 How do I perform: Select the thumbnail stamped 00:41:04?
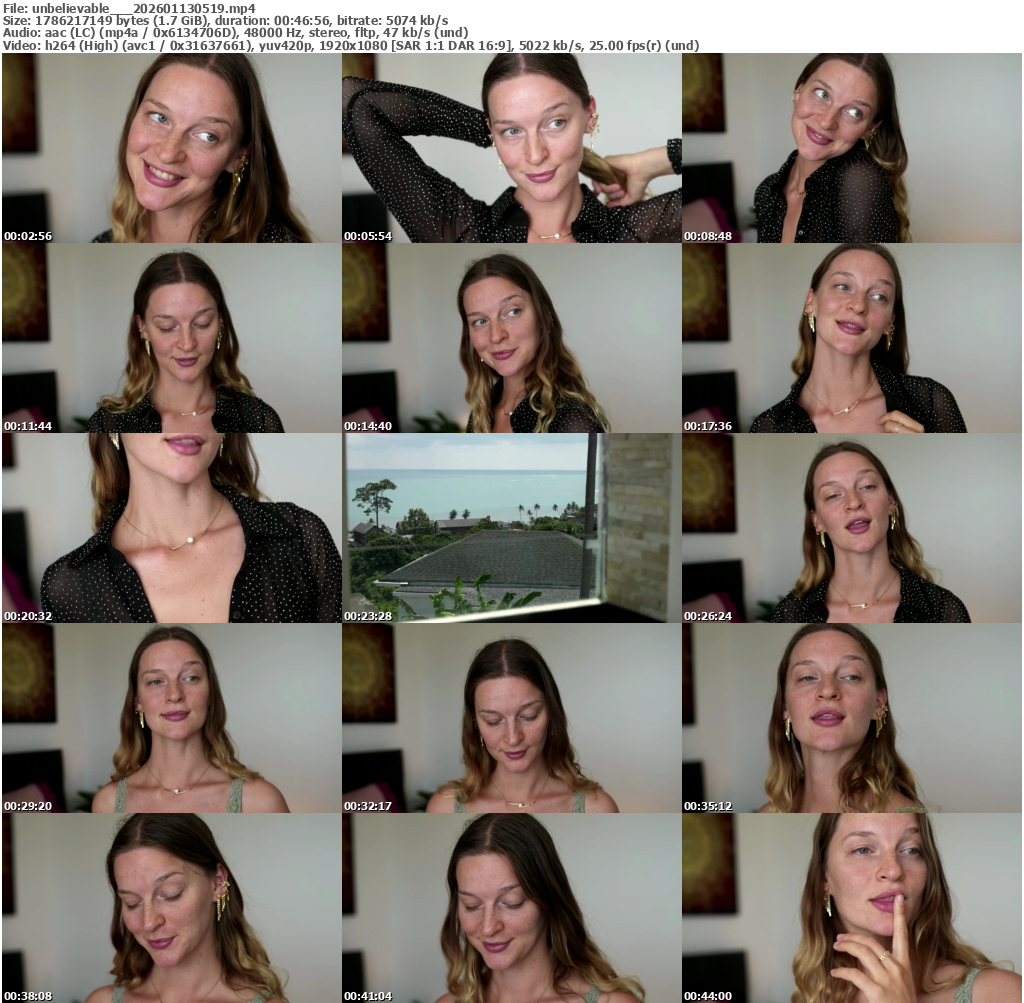512,908
